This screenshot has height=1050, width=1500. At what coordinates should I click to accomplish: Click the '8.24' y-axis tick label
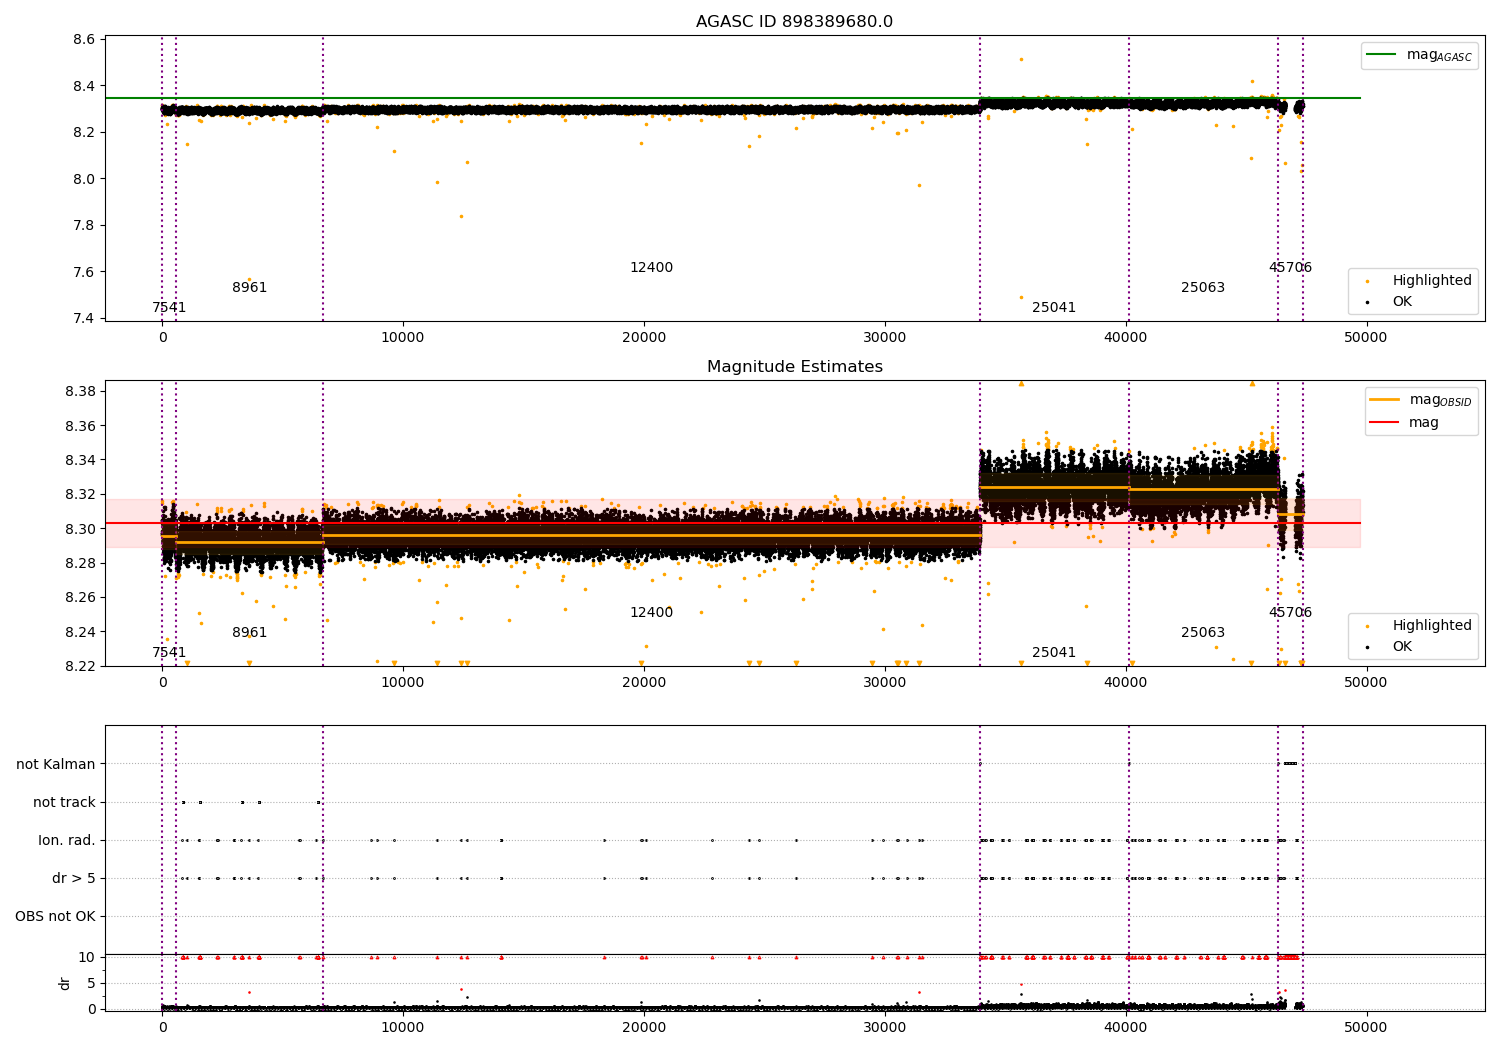(x=81, y=632)
